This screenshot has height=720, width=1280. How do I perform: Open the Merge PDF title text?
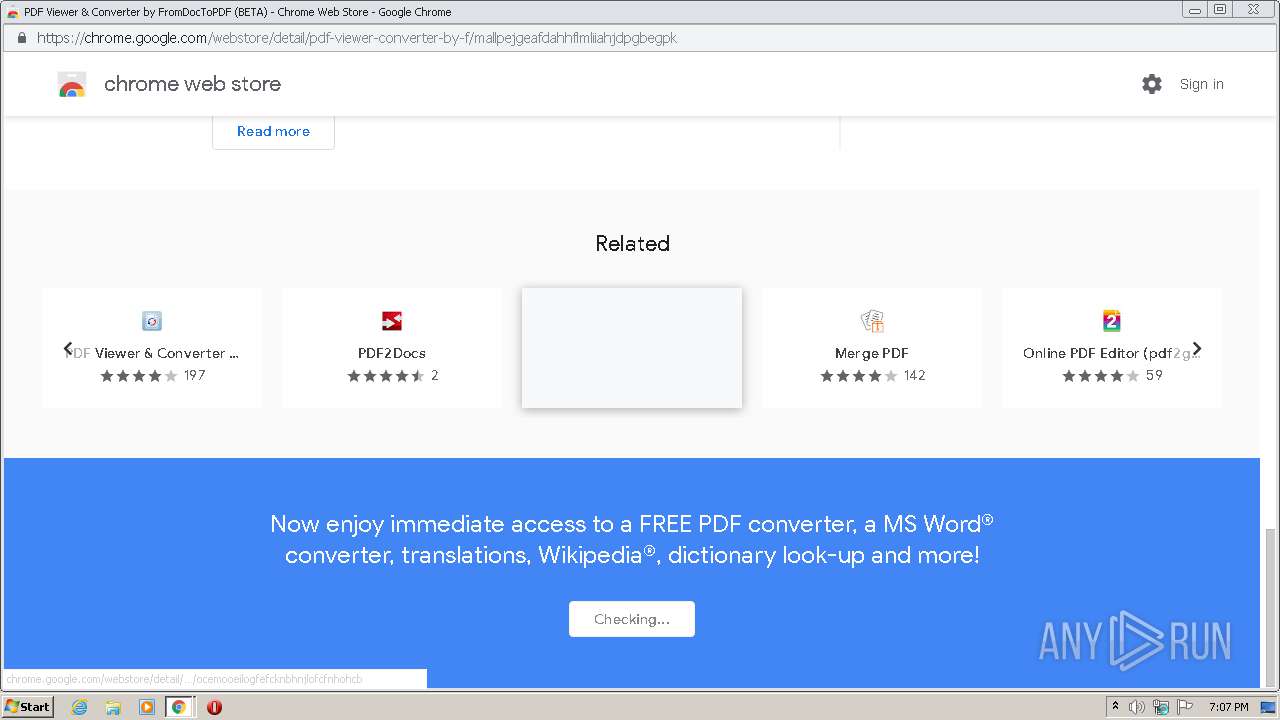[x=872, y=353]
